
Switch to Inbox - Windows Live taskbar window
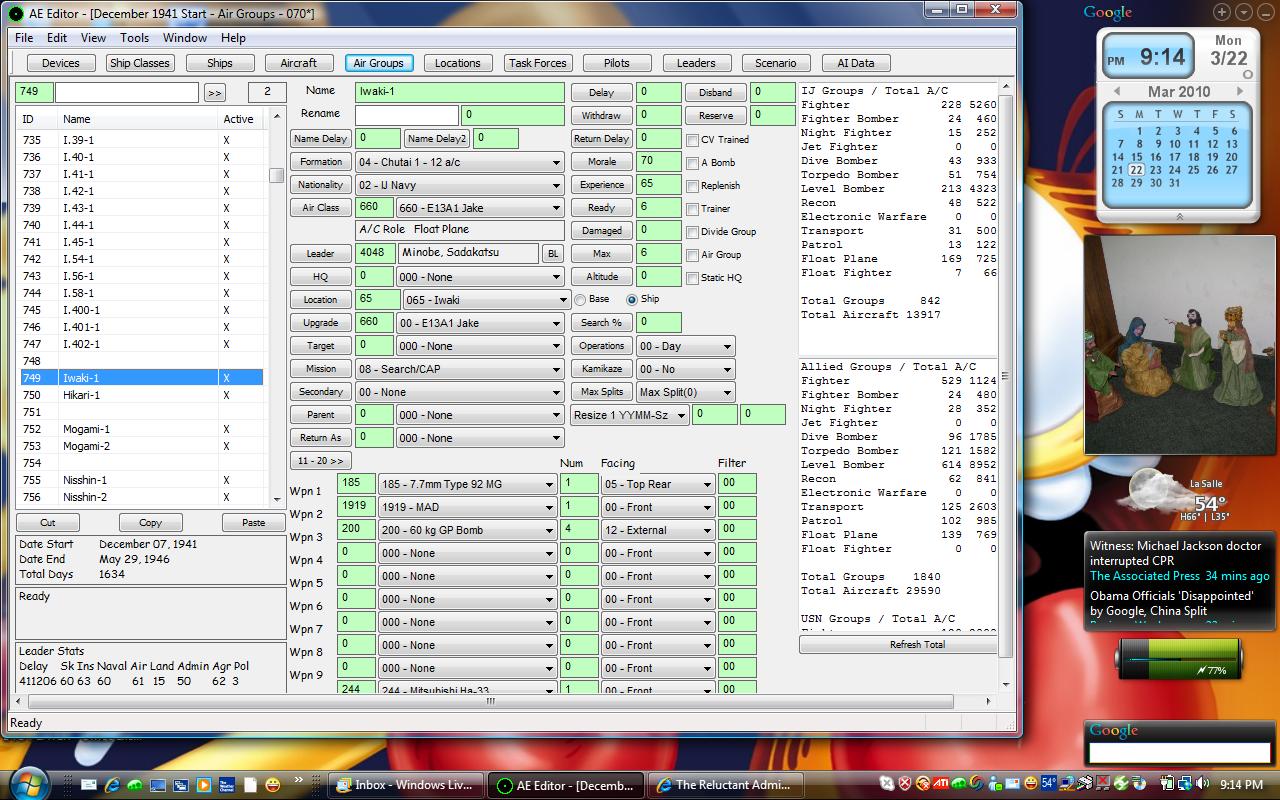point(407,785)
